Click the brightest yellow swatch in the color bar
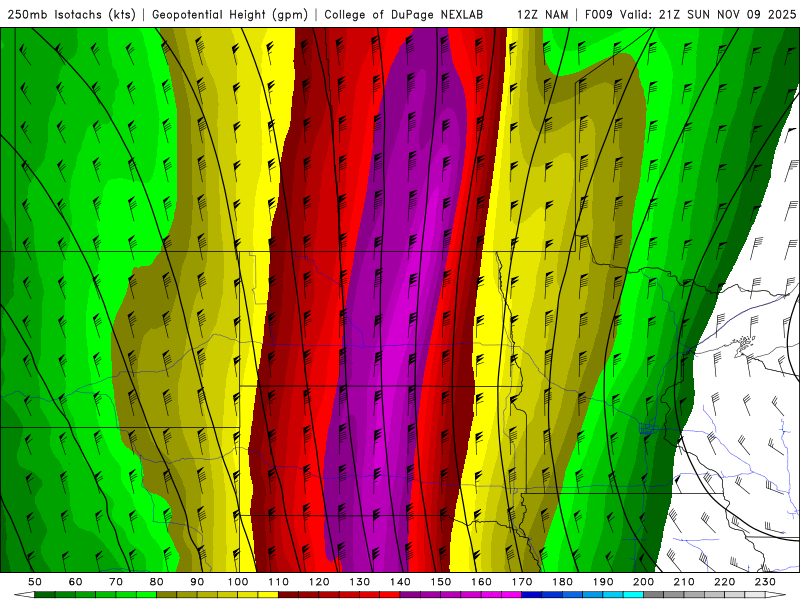This screenshot has width=800, height=600. (268, 595)
